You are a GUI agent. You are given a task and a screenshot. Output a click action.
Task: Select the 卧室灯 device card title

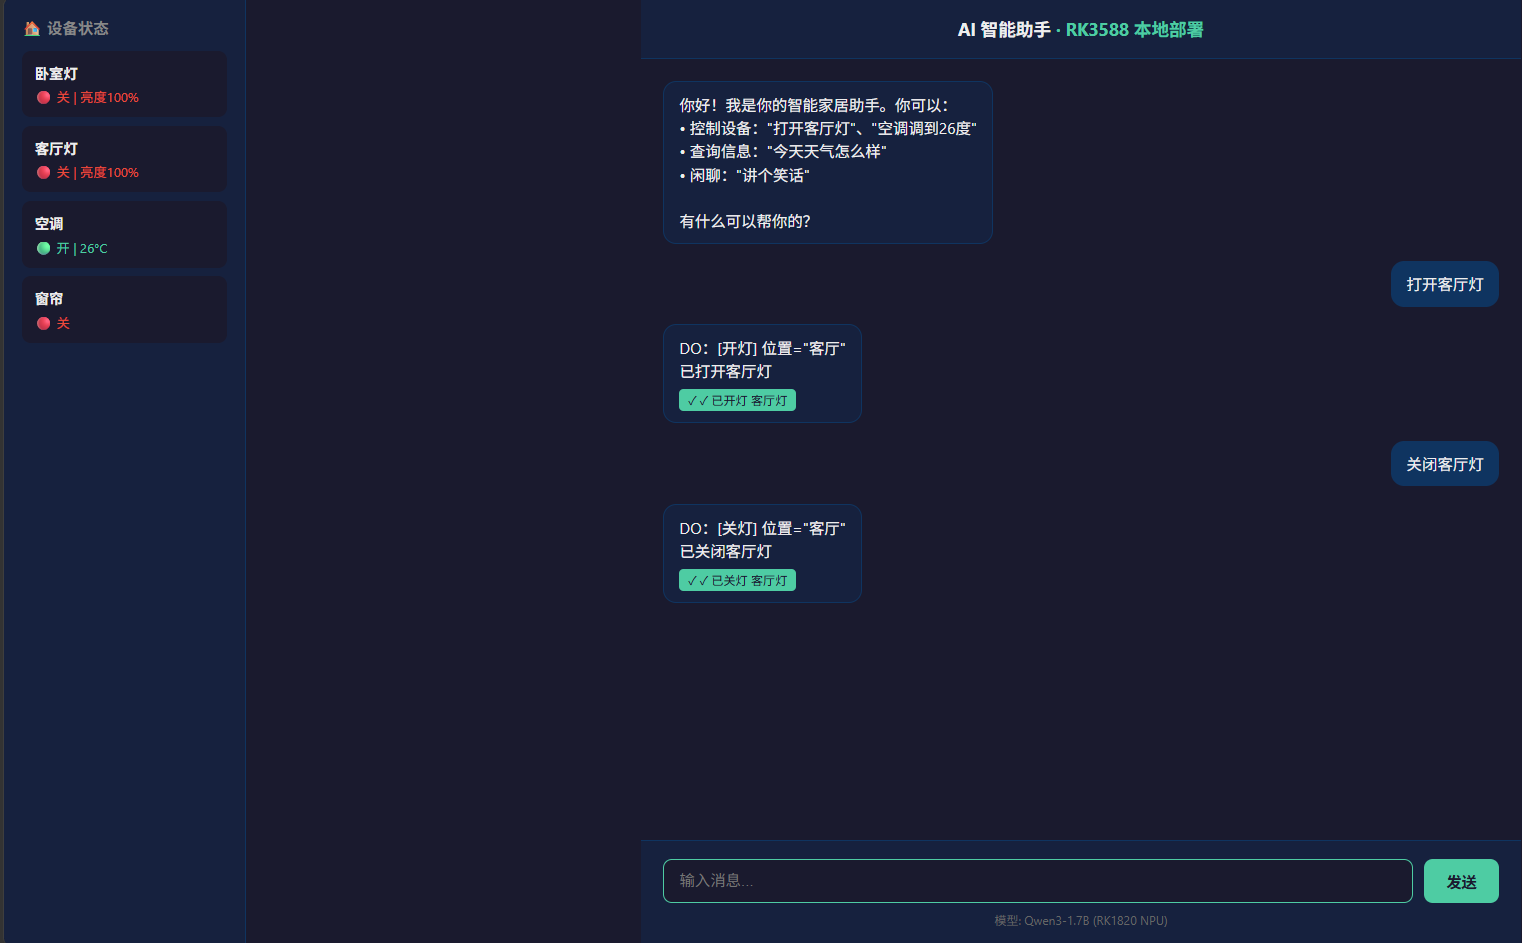[x=56, y=74]
